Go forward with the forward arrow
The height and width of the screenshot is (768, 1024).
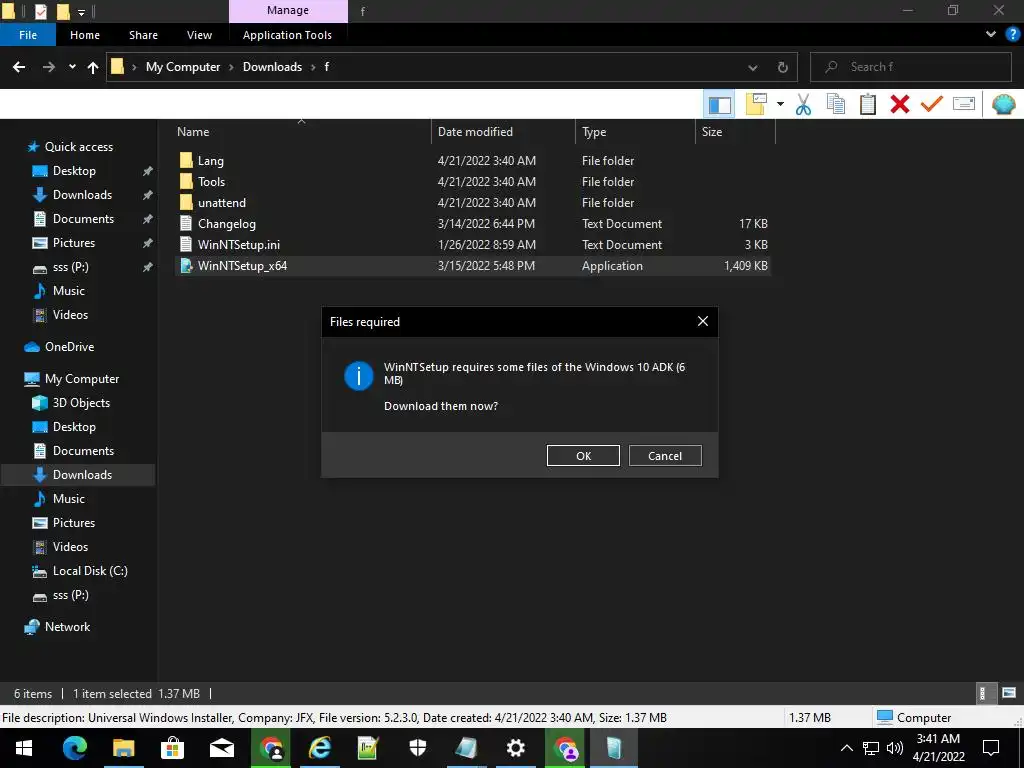pyautogui.click(x=49, y=67)
